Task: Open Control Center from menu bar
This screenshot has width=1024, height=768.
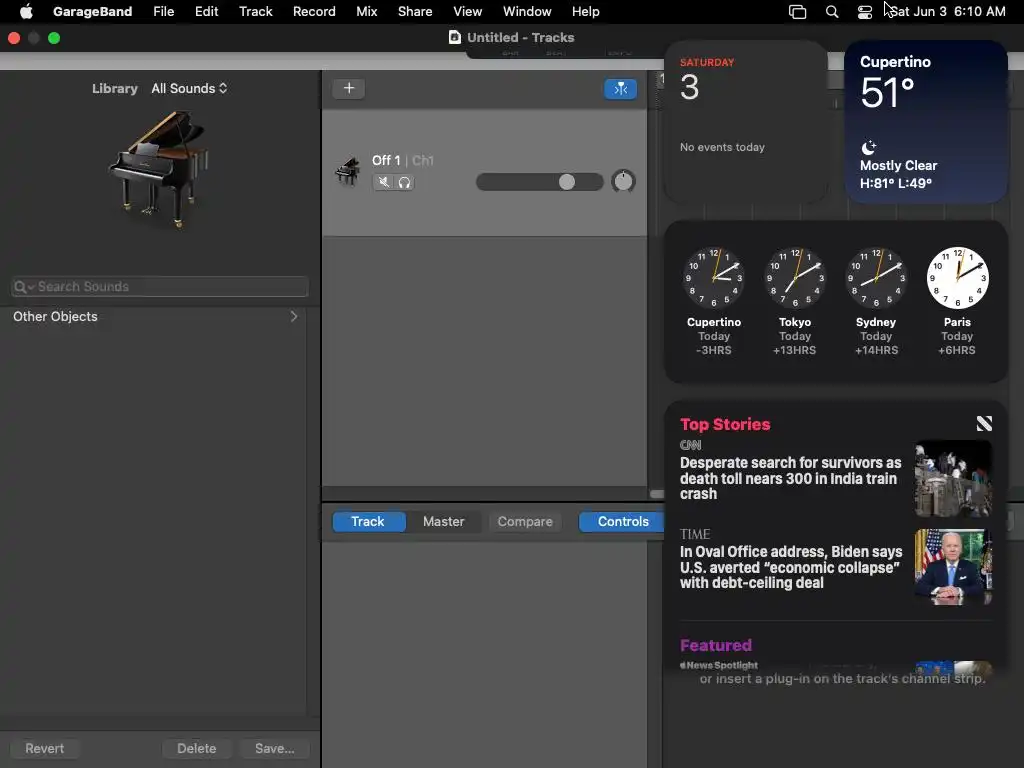Action: coord(864,12)
